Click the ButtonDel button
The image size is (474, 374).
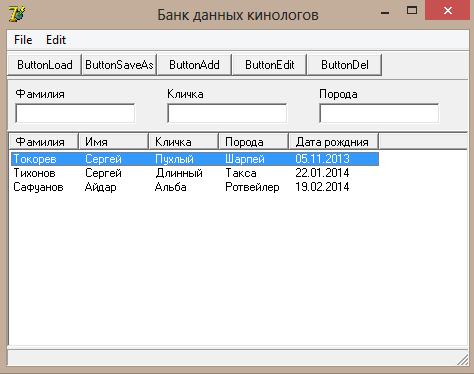click(x=345, y=65)
